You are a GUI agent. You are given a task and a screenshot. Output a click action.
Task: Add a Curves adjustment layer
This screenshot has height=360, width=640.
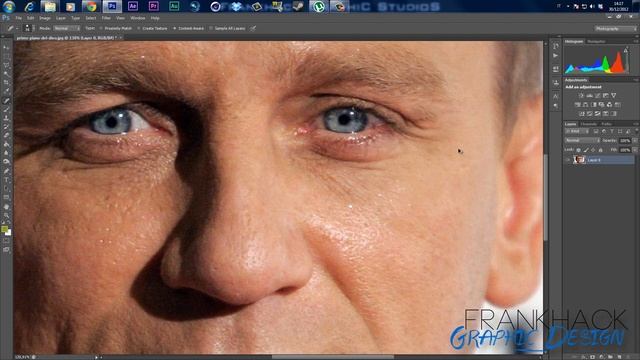click(x=597, y=96)
